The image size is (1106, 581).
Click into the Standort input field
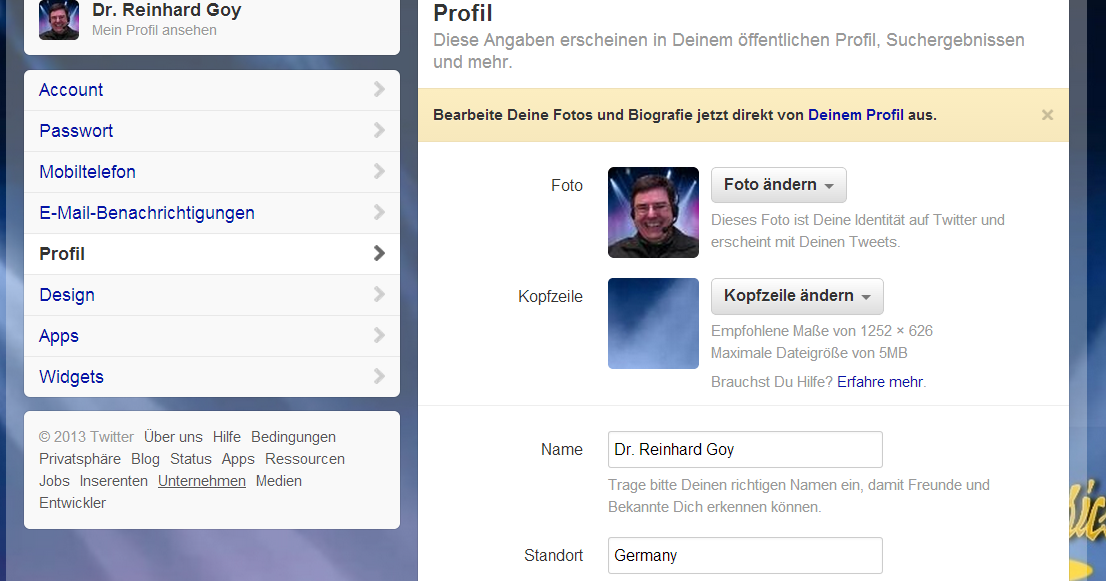pyautogui.click(x=745, y=556)
